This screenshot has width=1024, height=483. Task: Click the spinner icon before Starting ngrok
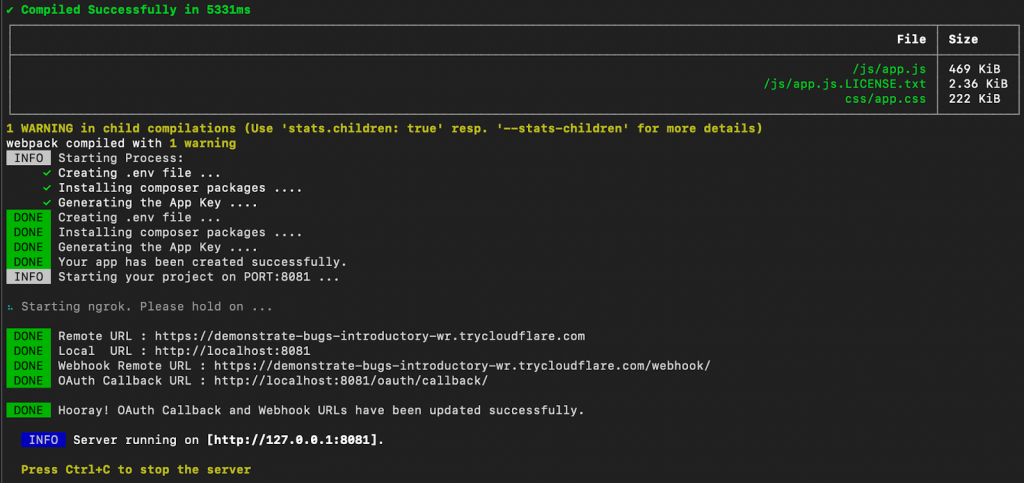point(10,307)
